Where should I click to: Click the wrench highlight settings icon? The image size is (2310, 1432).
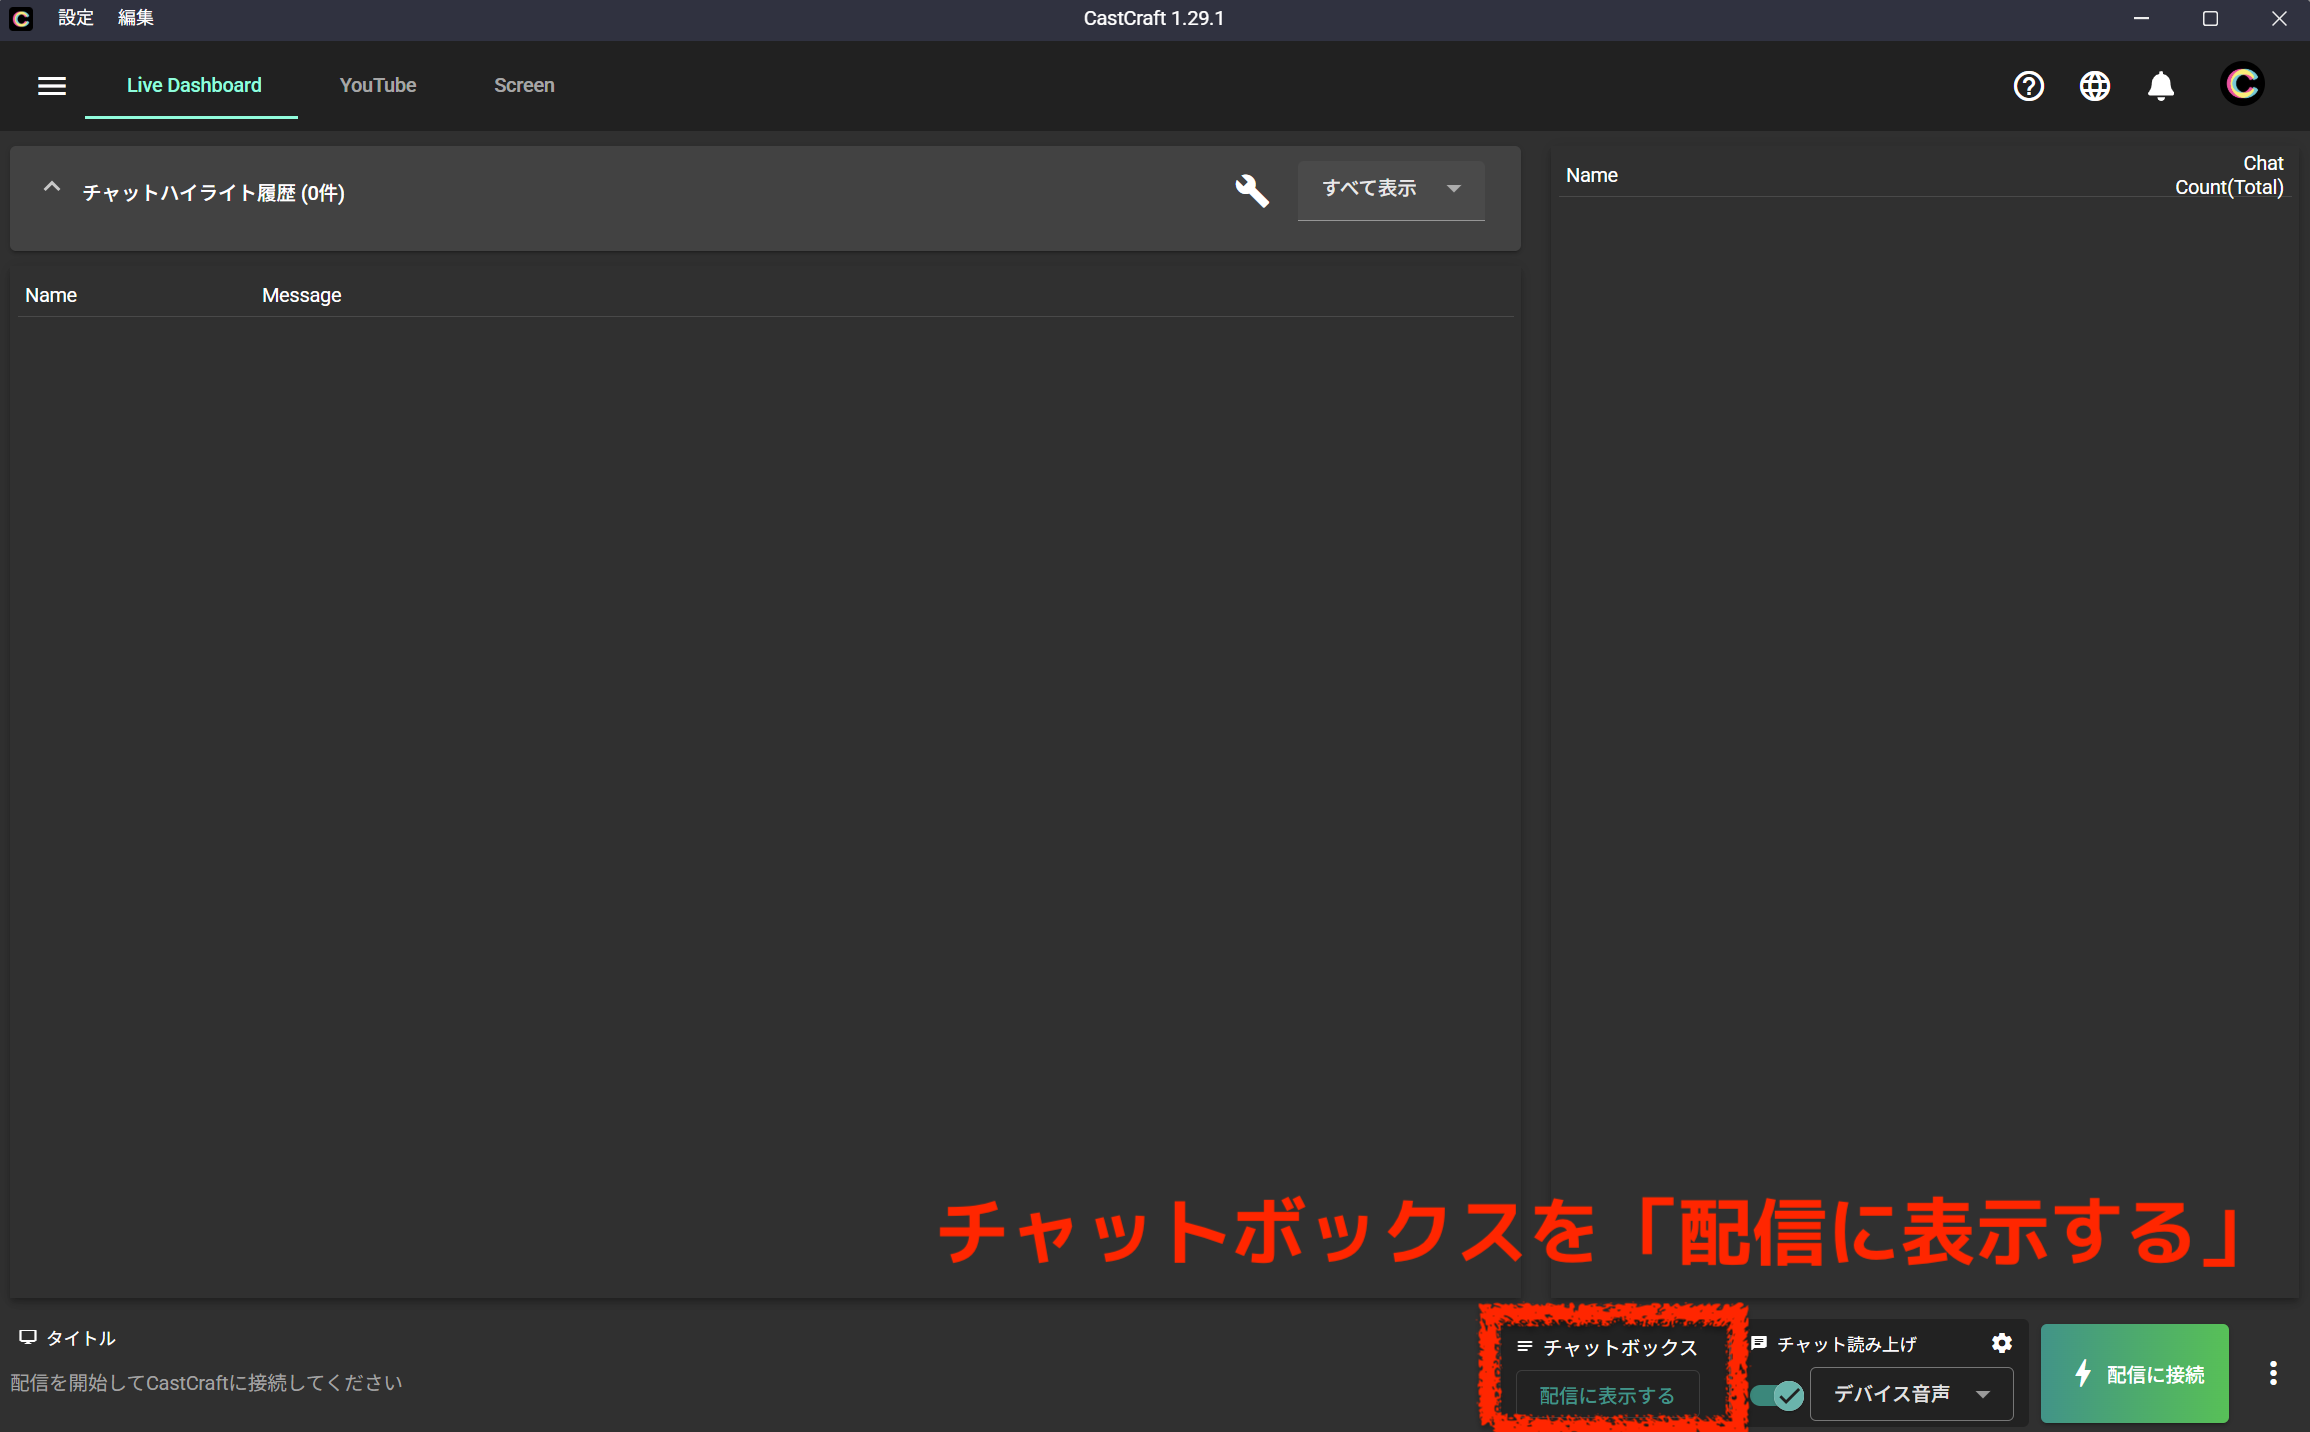(1251, 190)
